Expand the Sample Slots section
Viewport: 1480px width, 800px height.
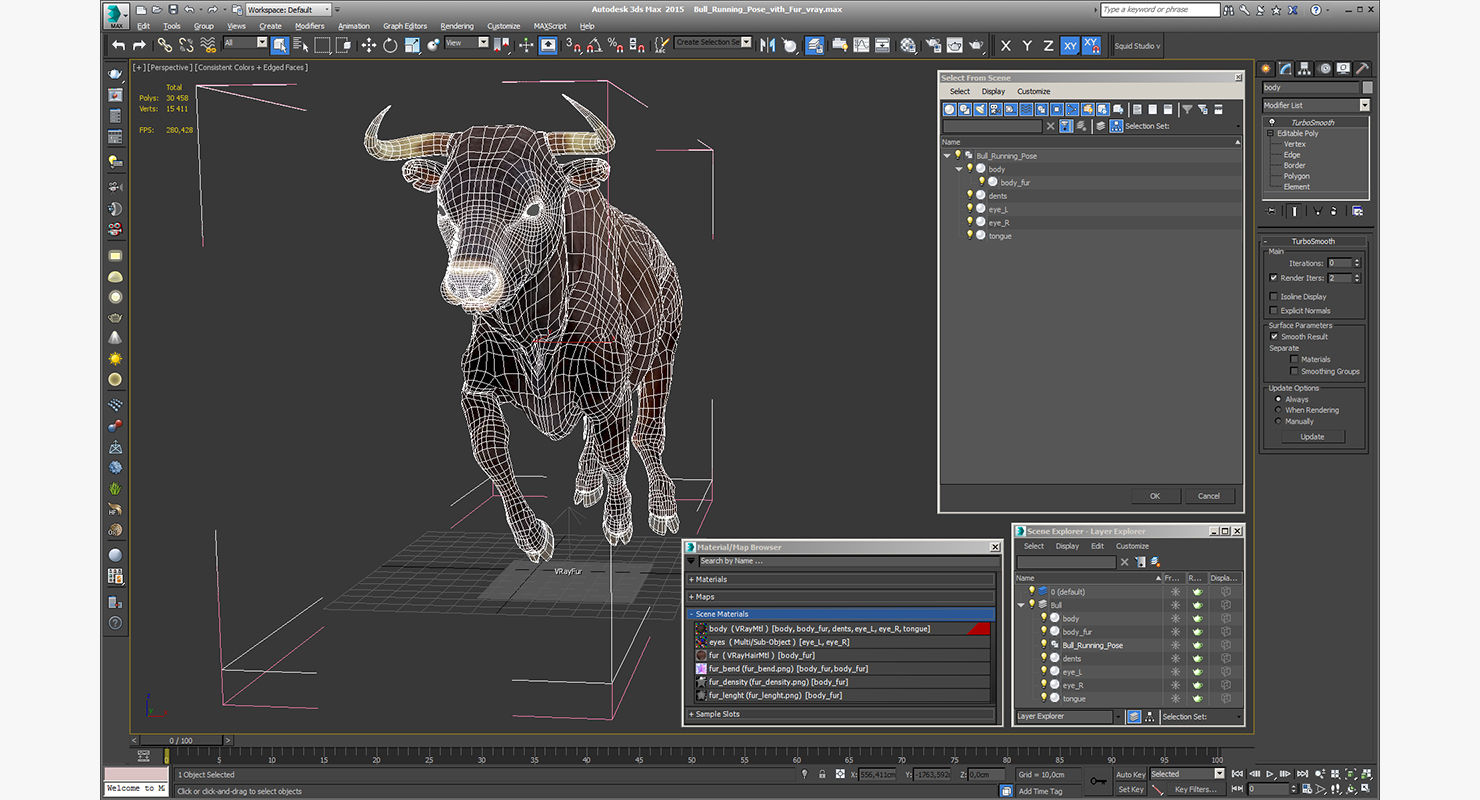point(840,714)
